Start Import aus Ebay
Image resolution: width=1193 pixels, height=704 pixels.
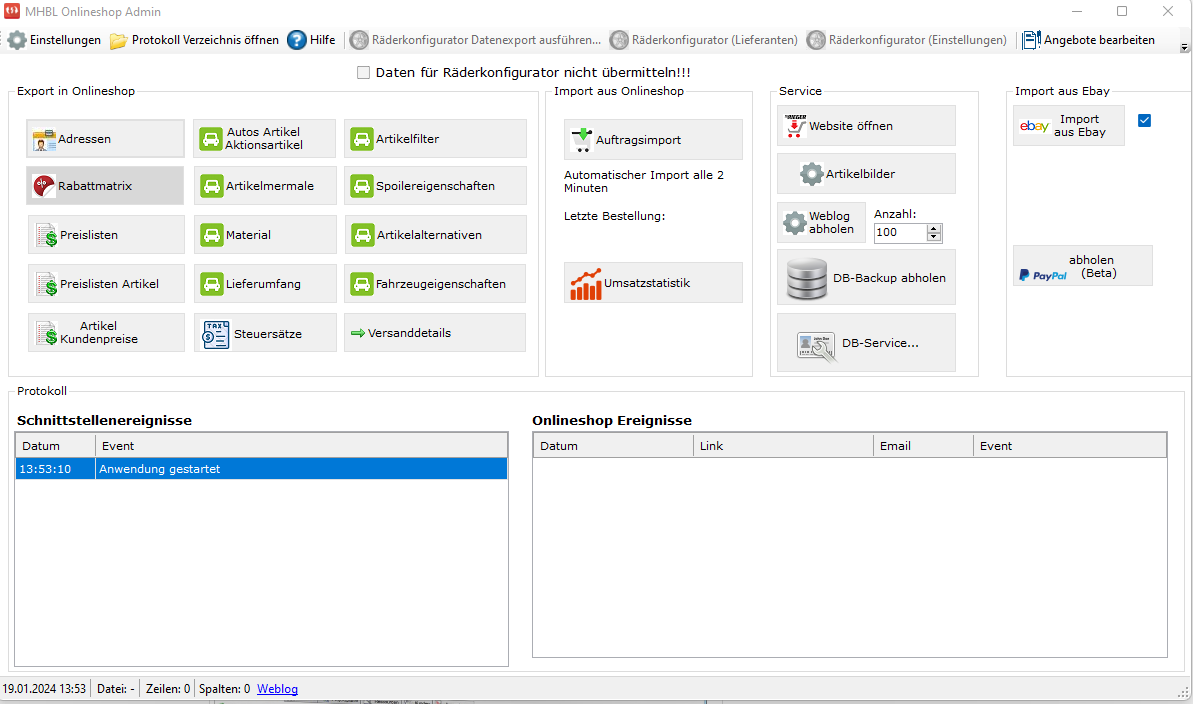1068,126
